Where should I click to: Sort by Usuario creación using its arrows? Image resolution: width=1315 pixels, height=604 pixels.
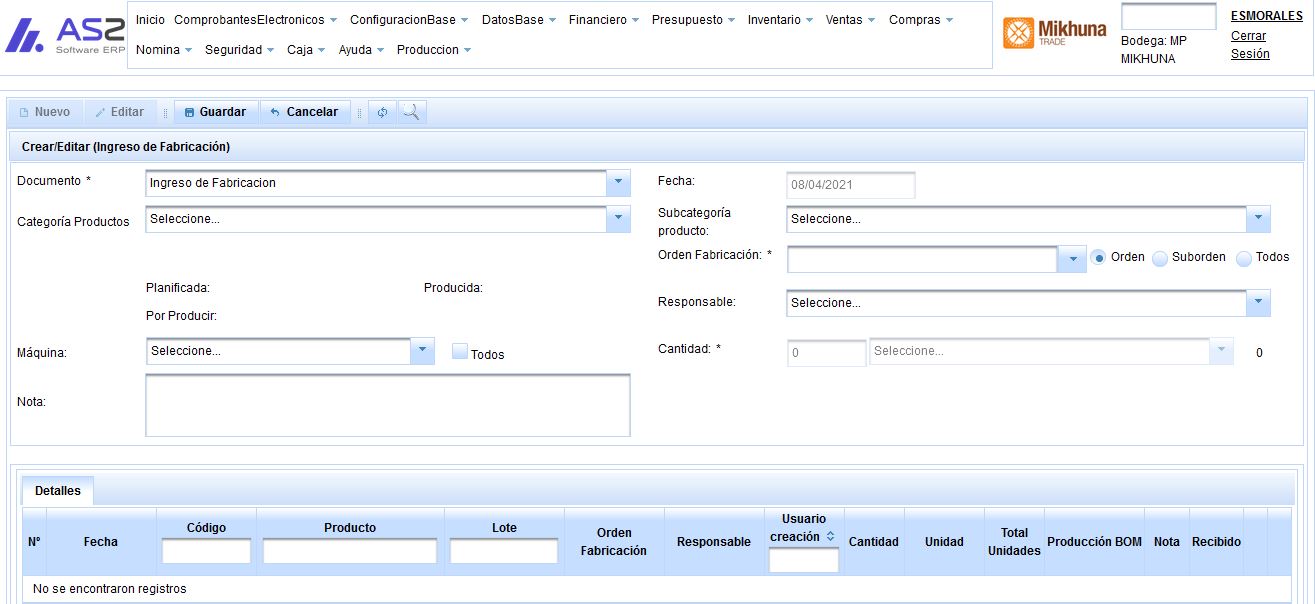[x=829, y=534]
